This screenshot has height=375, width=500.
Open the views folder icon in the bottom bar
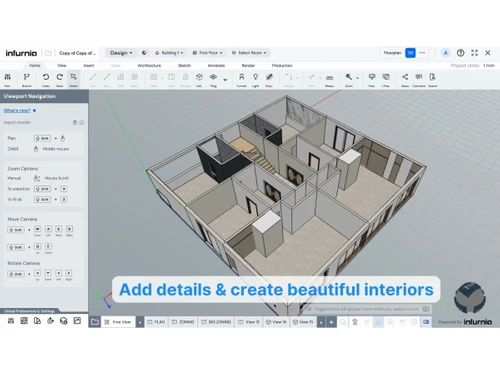[95, 322]
